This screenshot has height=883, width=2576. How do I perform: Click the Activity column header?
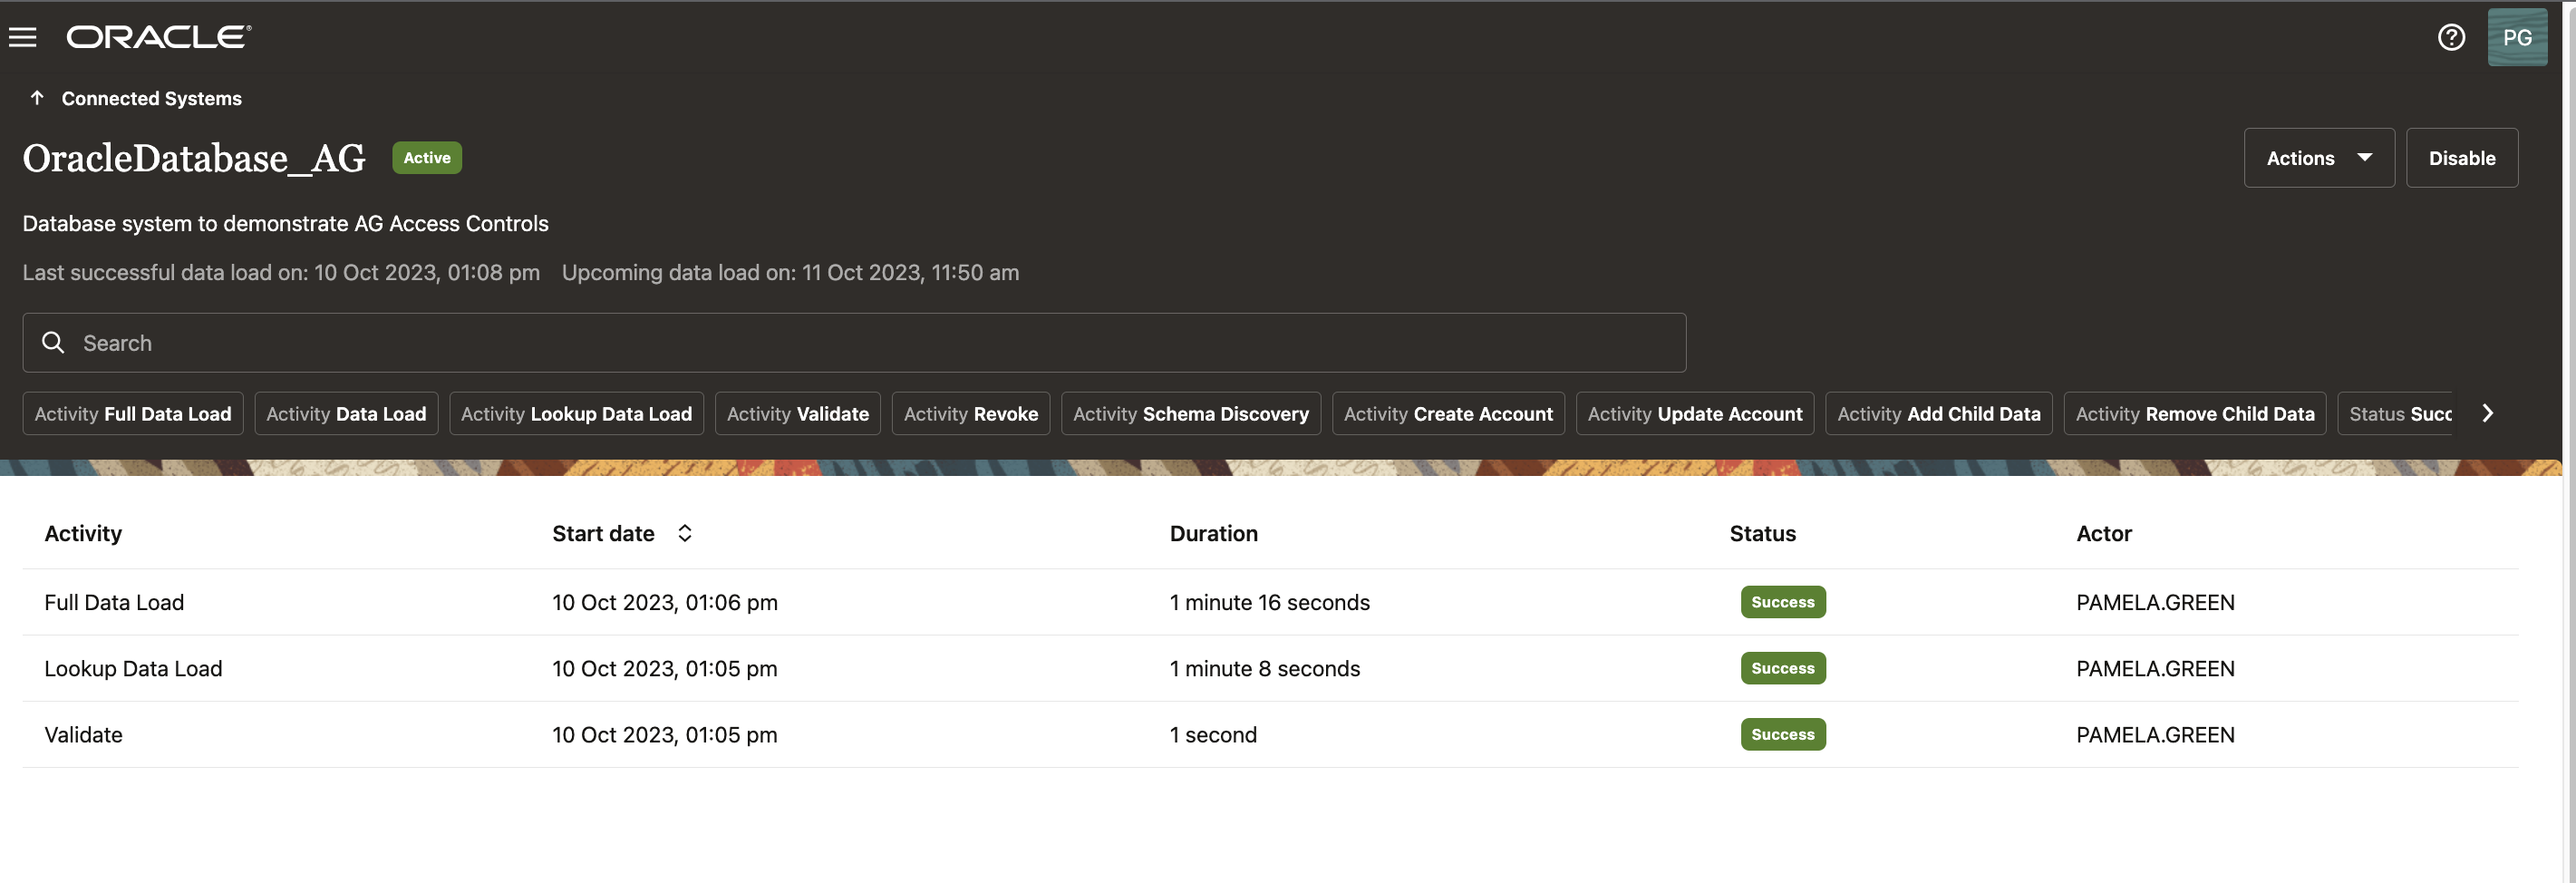pos(83,533)
